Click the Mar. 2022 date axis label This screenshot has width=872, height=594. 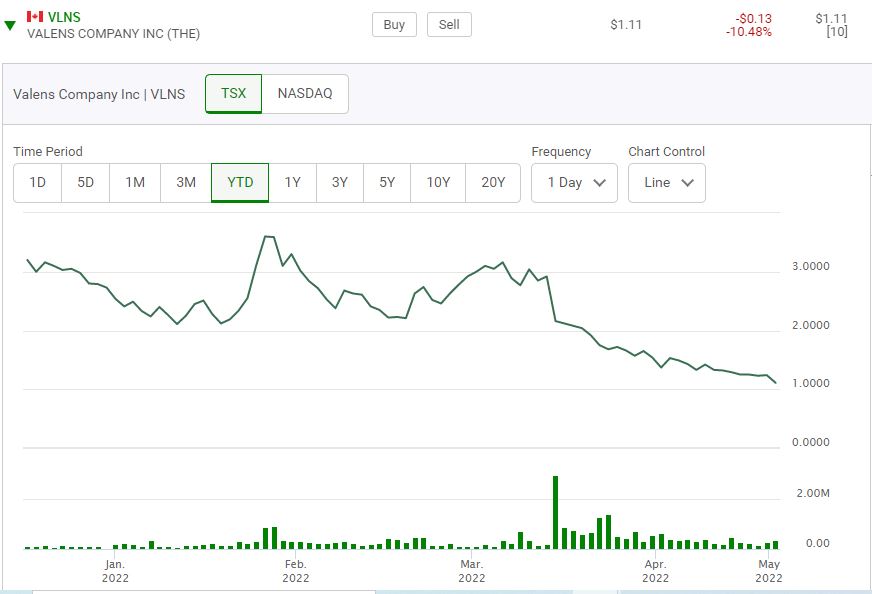click(x=472, y=571)
